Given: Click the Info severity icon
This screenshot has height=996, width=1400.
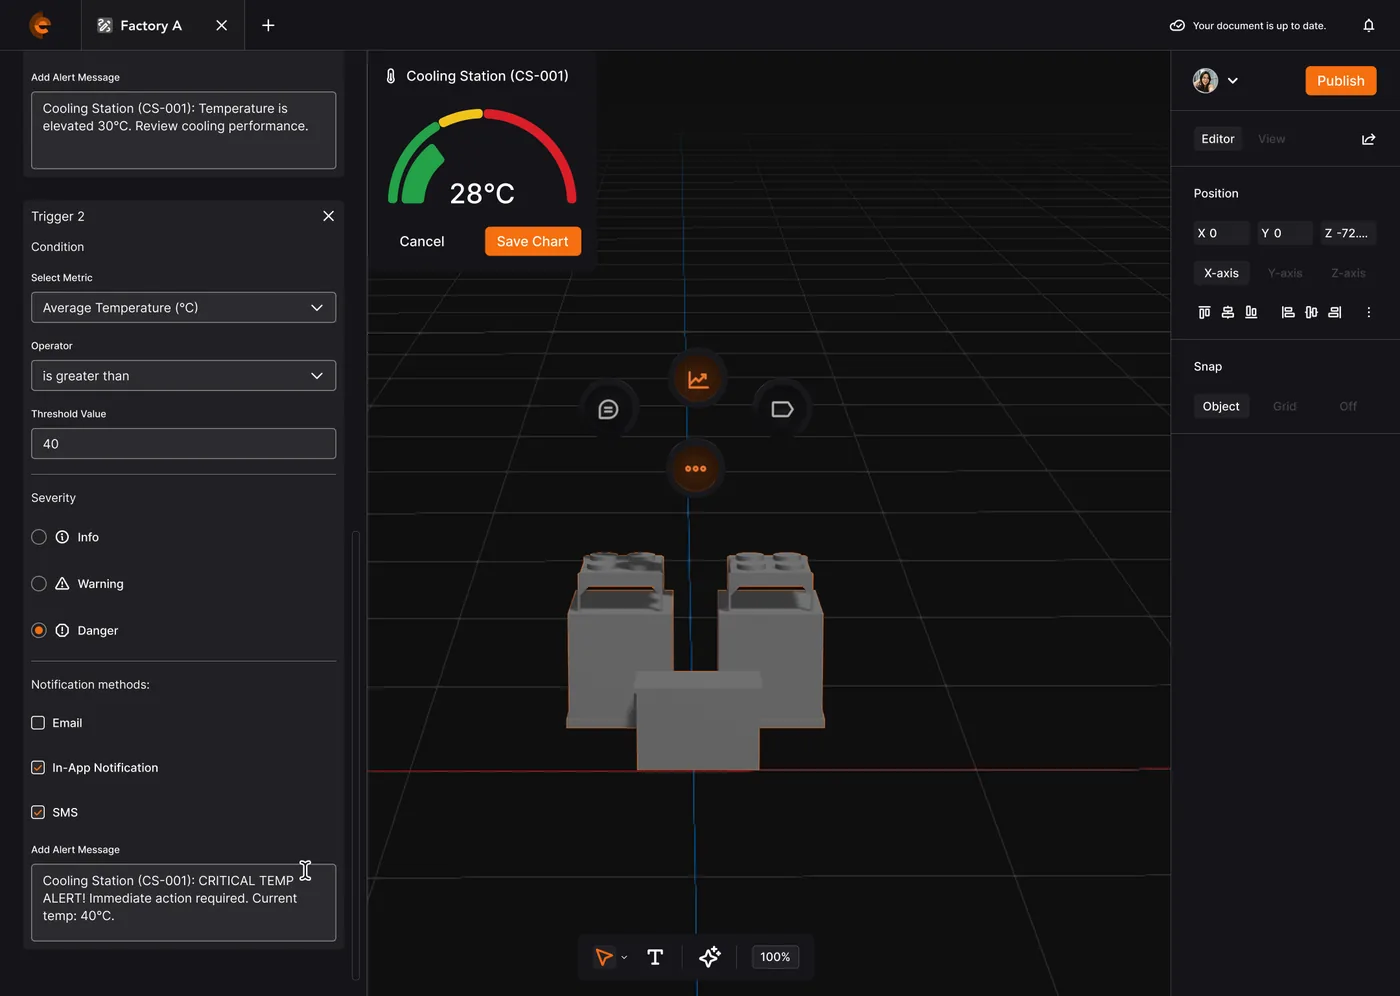Looking at the screenshot, I should [62, 537].
